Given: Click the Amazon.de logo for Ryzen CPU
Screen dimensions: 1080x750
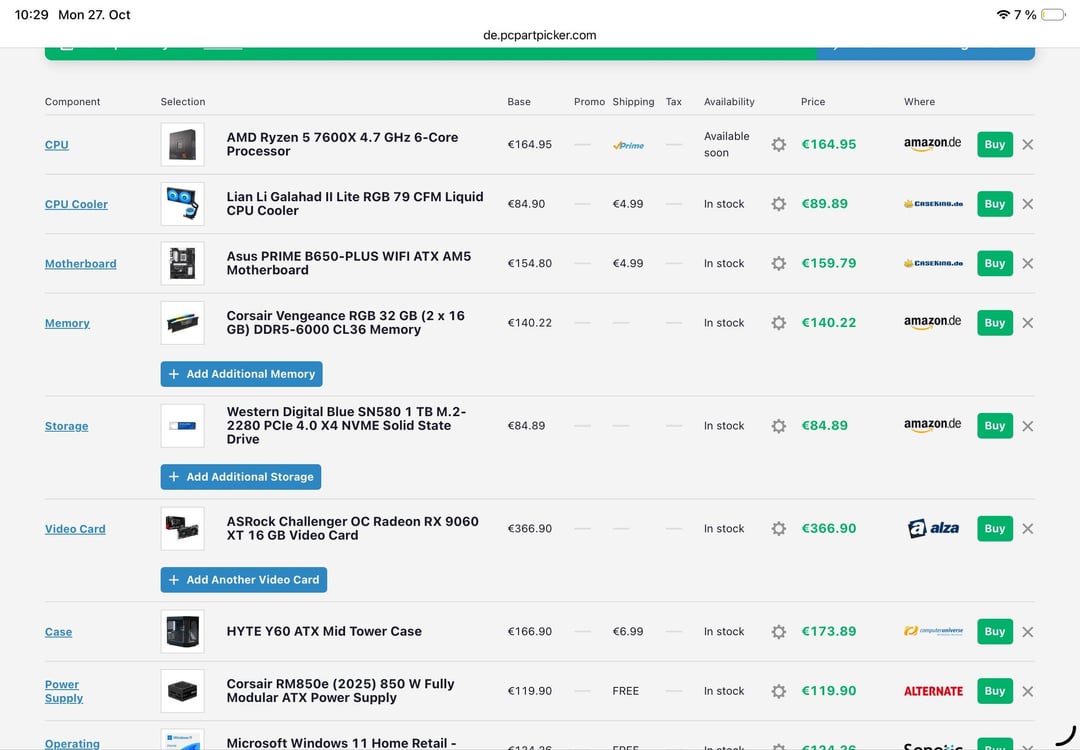Looking at the screenshot, I should [932, 144].
